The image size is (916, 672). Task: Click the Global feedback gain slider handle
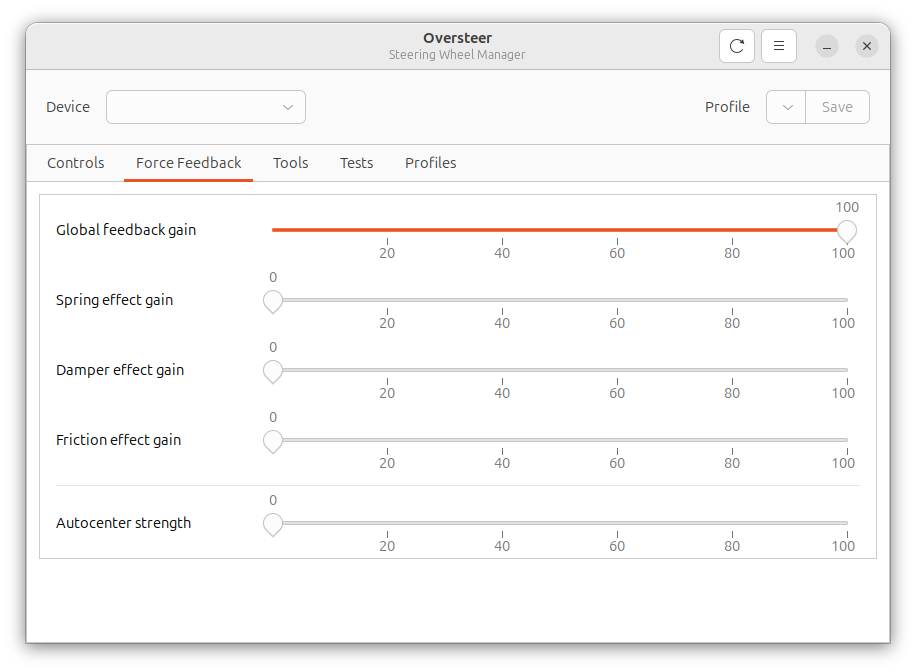[x=846, y=231]
